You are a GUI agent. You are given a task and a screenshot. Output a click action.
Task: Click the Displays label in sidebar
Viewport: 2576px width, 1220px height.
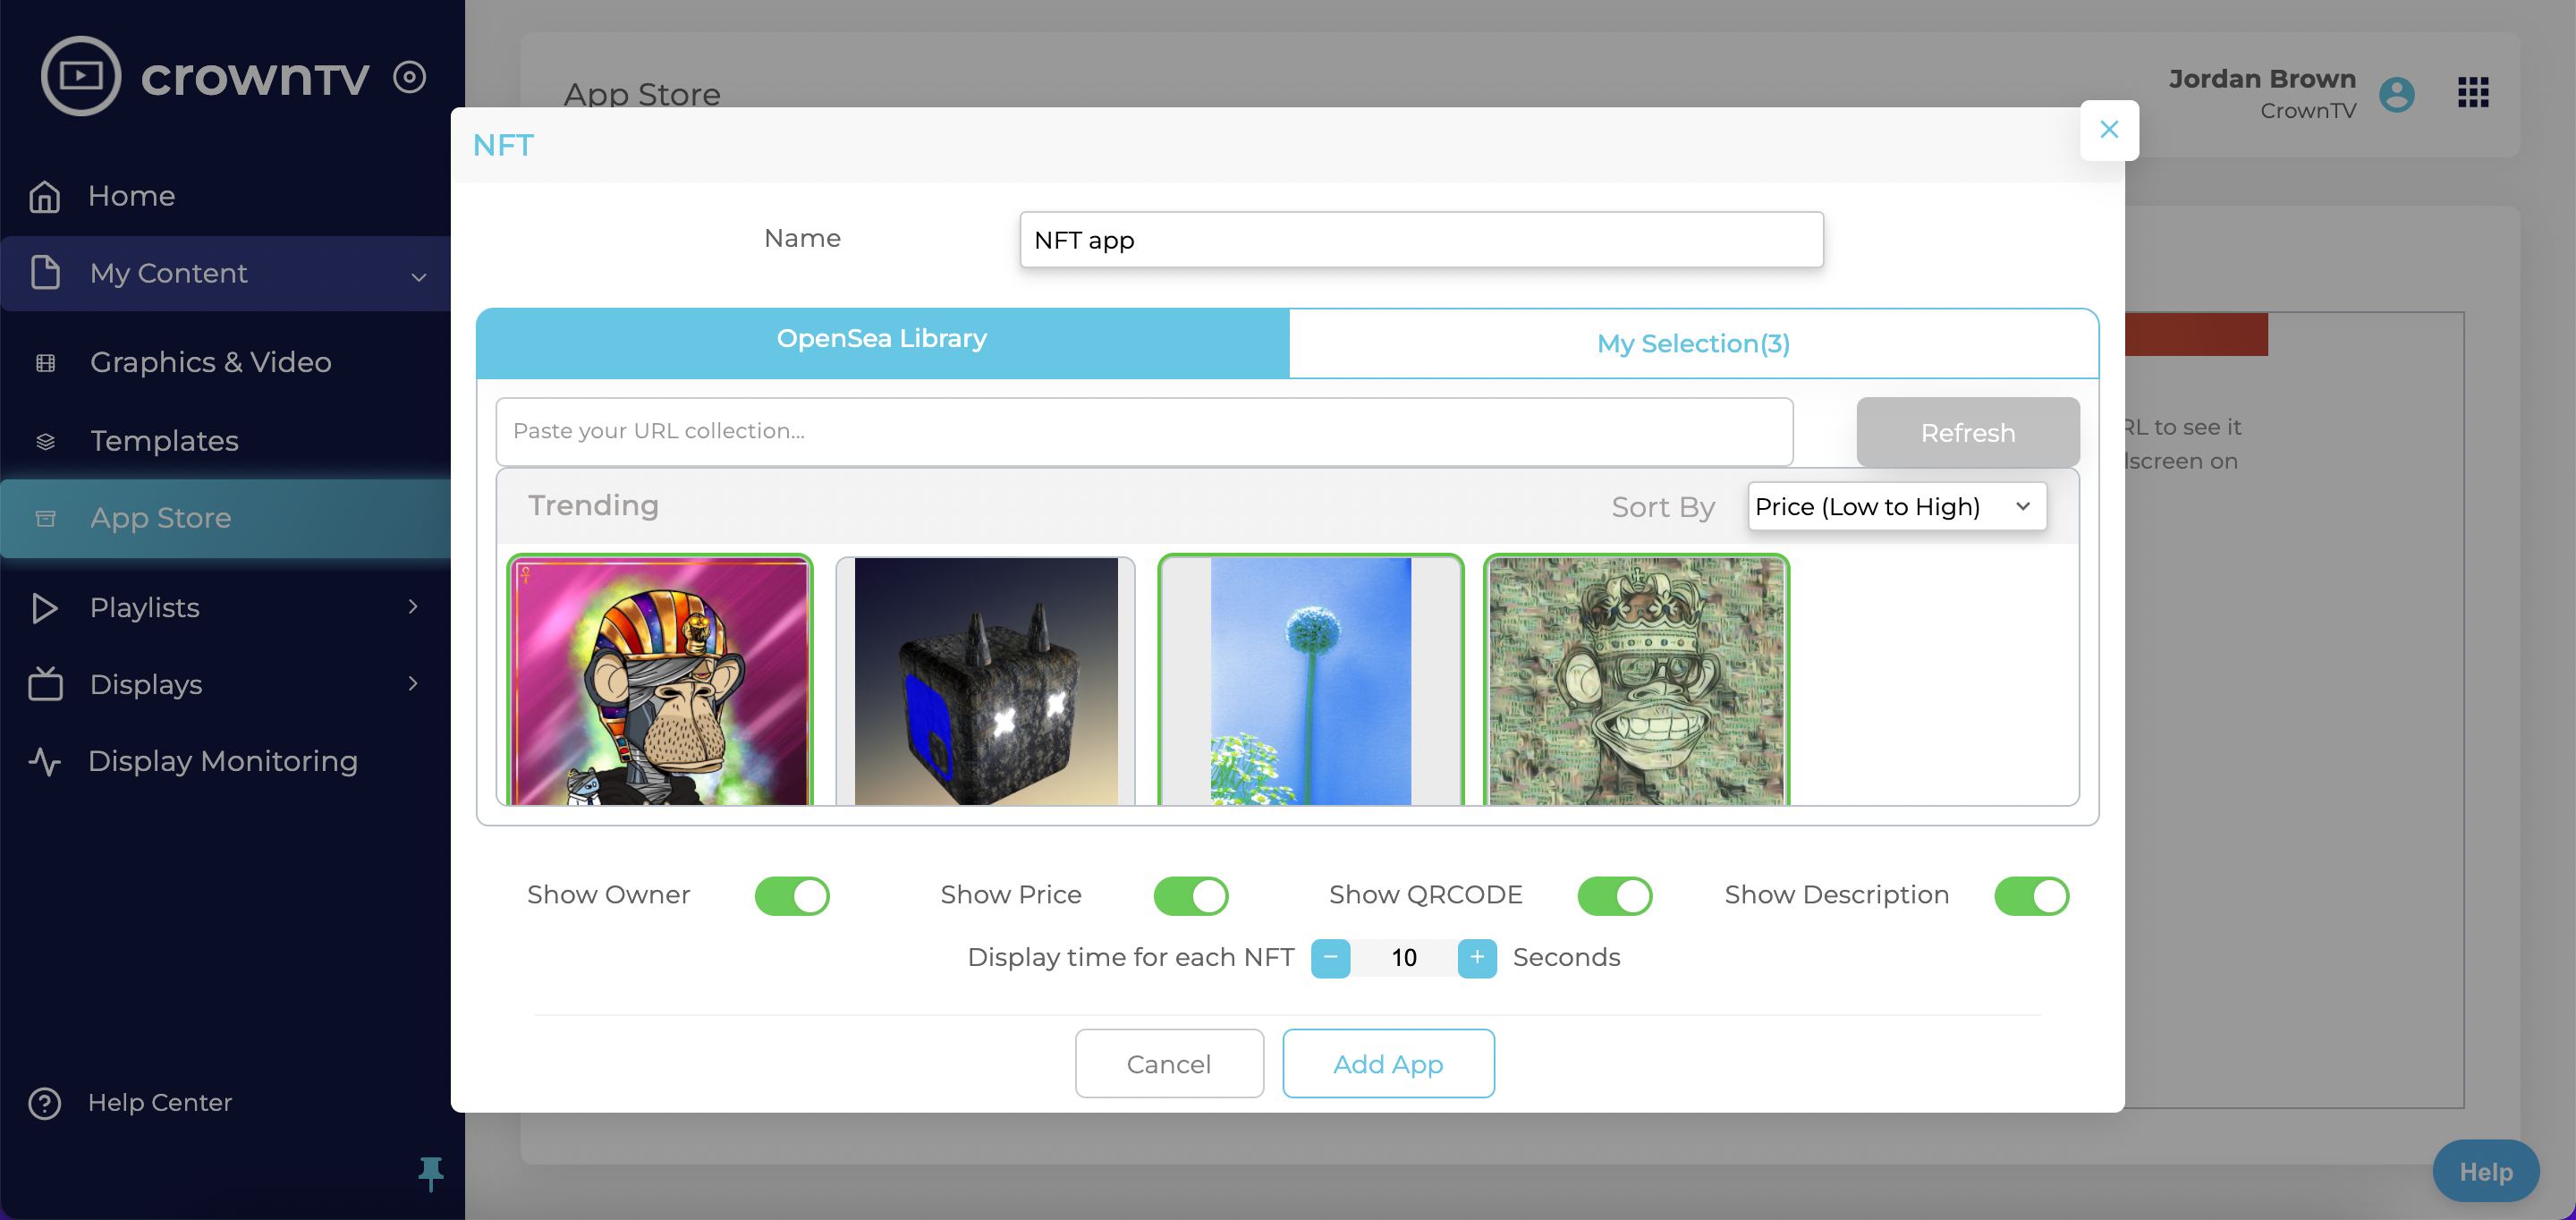146,684
